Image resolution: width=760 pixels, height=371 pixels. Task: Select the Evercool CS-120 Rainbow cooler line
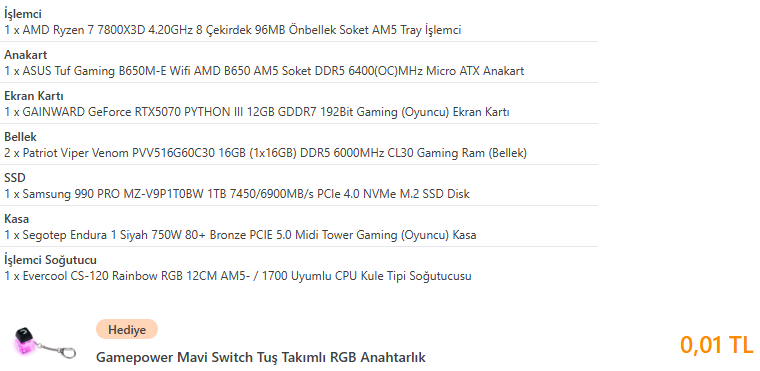coord(238,276)
